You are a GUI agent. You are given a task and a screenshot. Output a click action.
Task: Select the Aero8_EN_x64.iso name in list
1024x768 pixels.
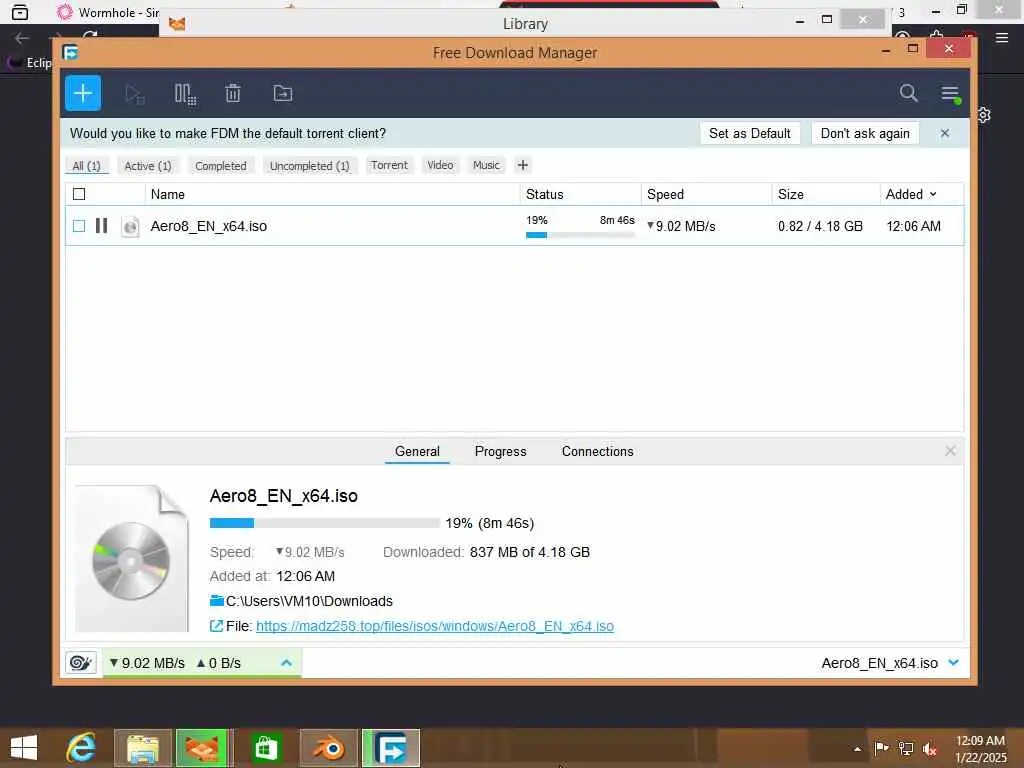[x=209, y=226]
